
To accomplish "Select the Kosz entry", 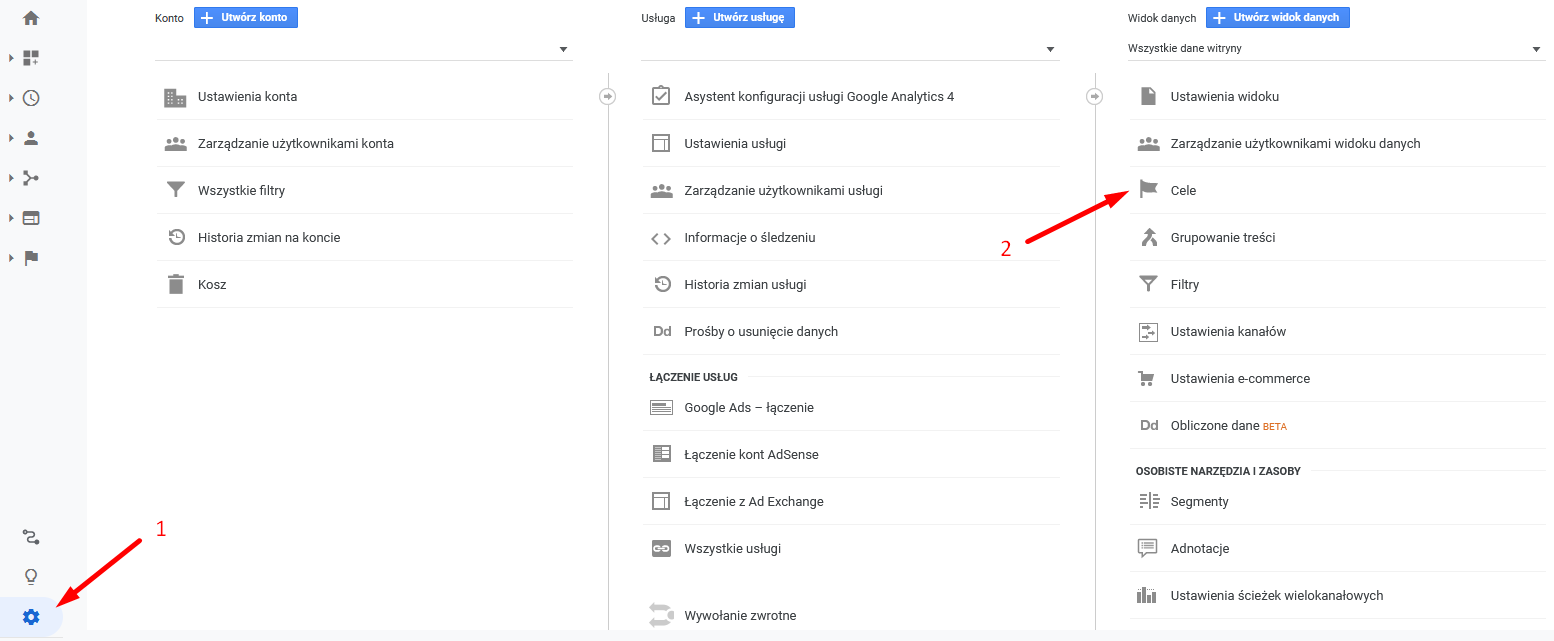I will click(364, 285).
